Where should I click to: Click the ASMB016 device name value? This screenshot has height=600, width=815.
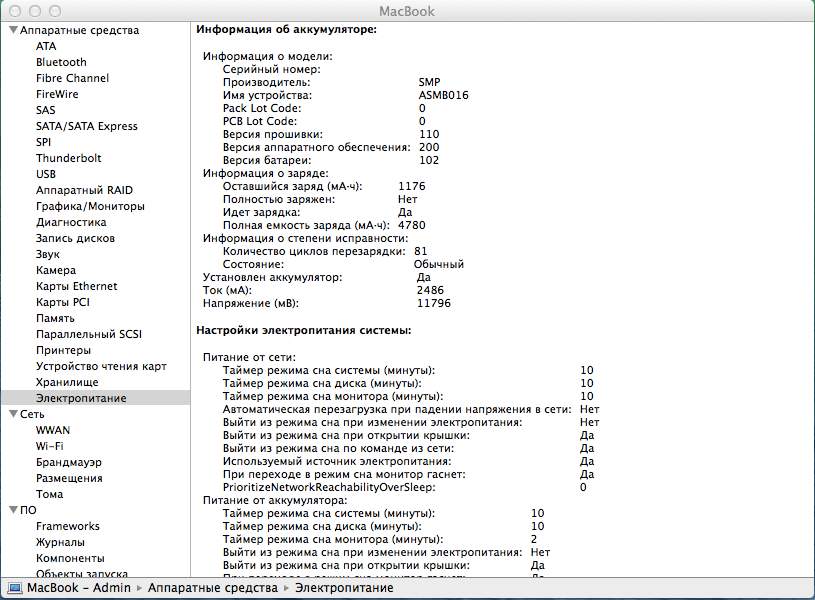(443, 95)
